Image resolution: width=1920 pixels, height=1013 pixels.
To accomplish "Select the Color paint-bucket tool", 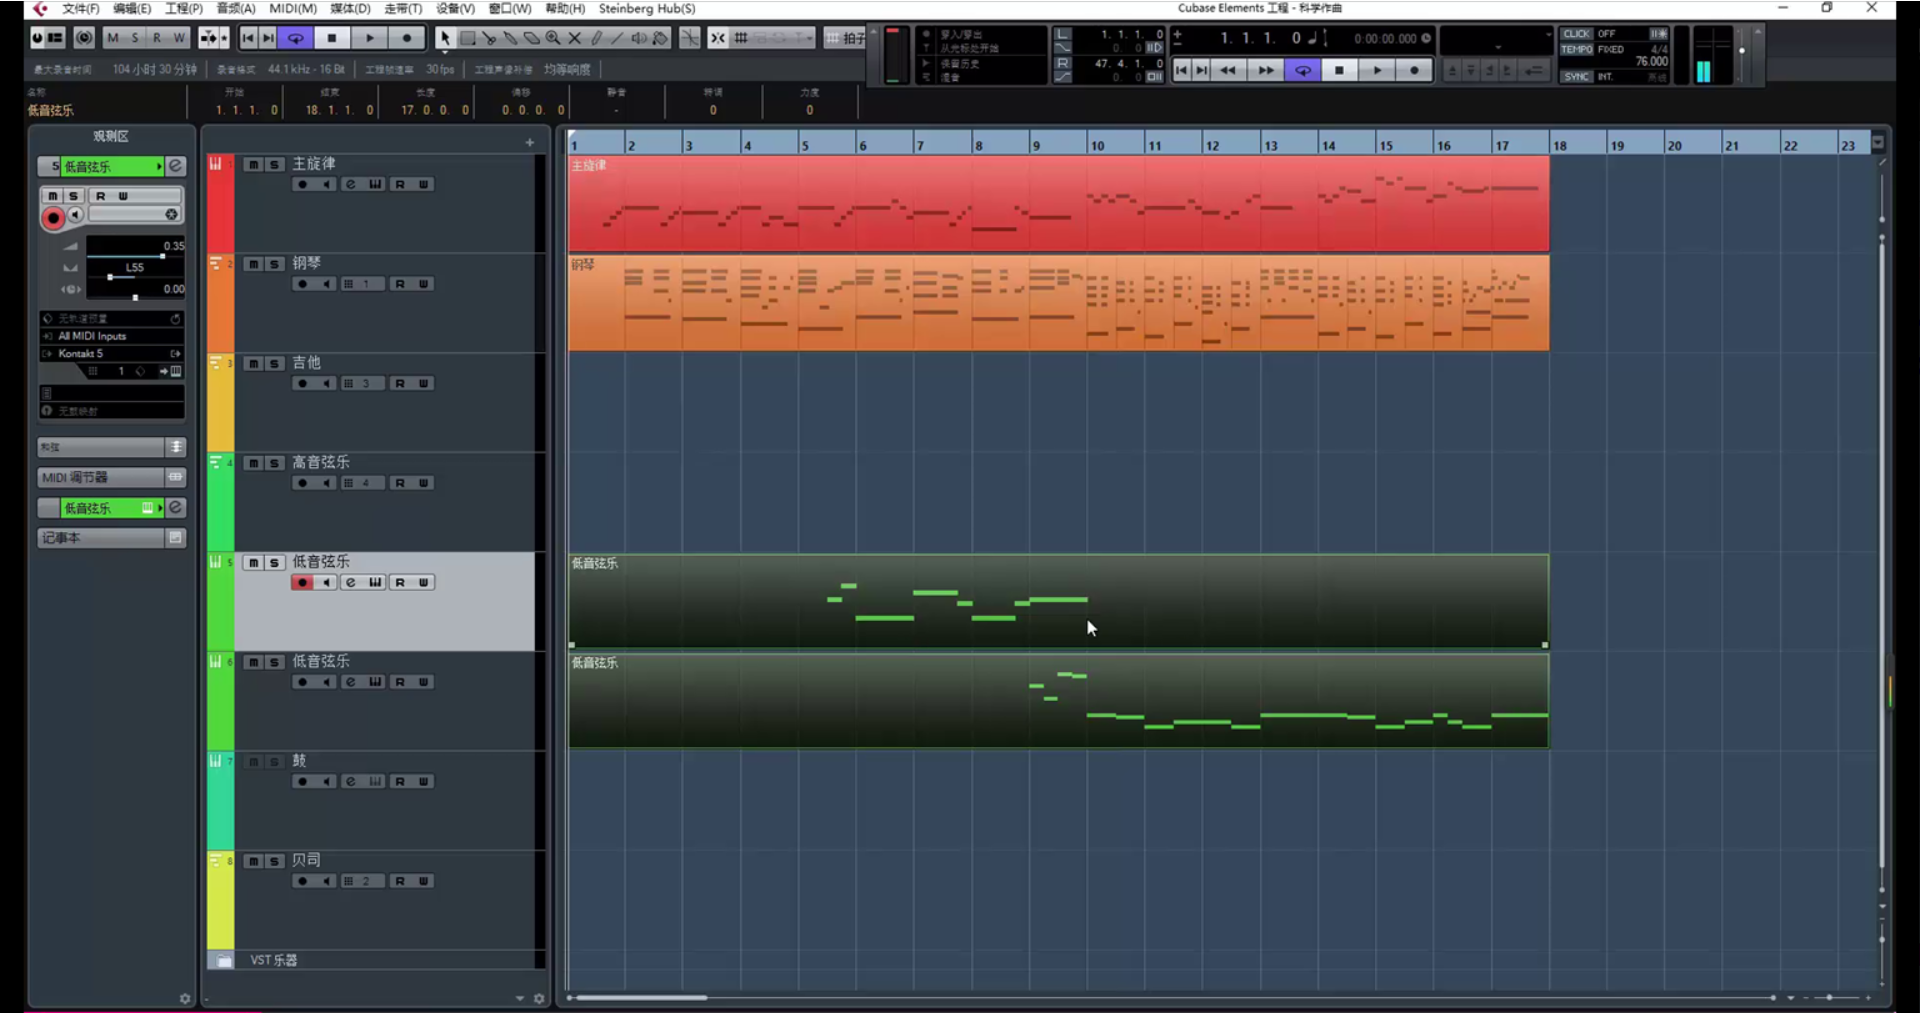I will pos(660,38).
